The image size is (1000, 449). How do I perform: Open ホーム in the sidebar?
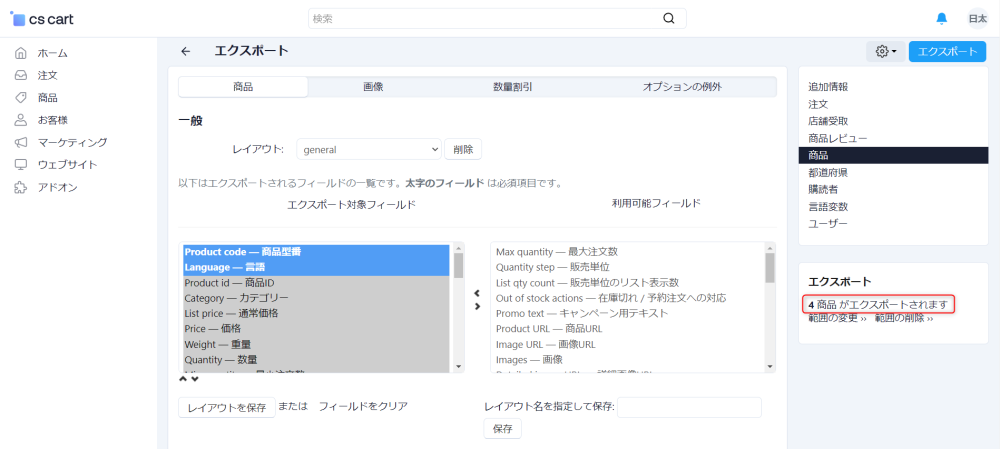pos(52,53)
